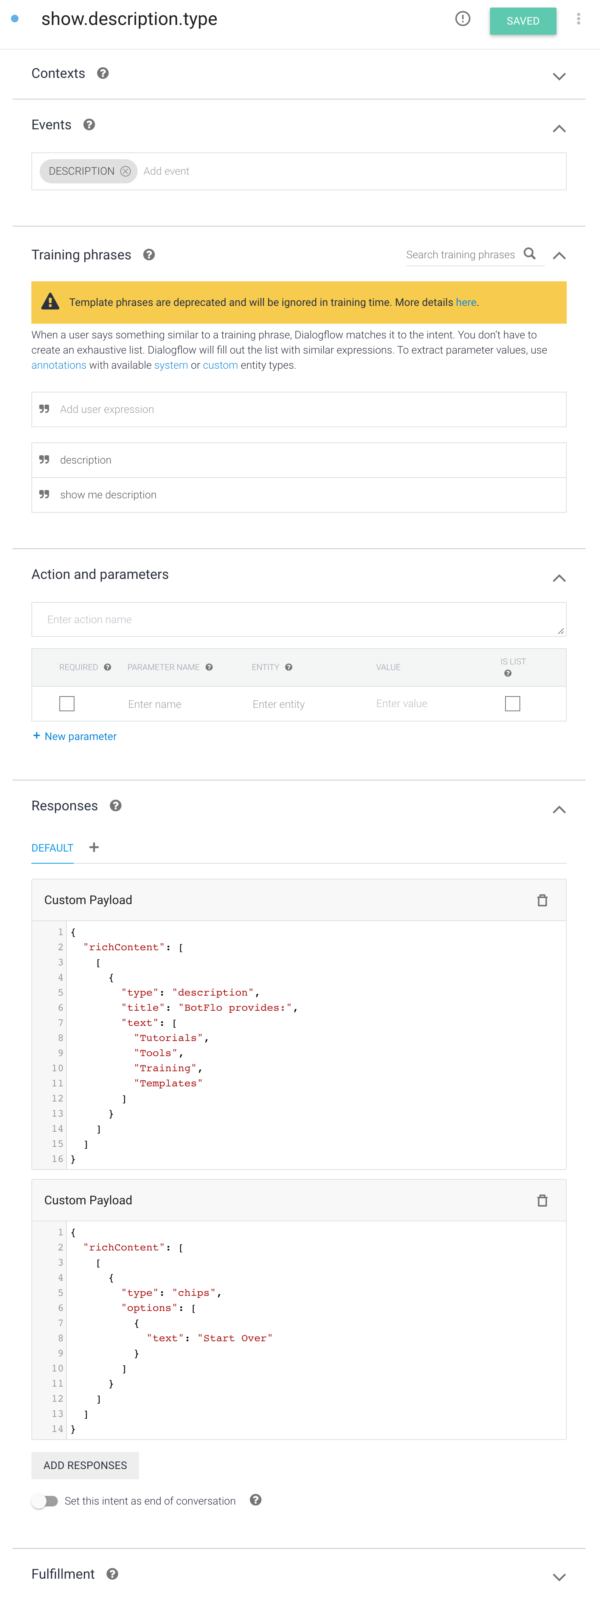This screenshot has height=1601, width=600.
Task: Click the help icon next to Fulfillment
Action: coord(112,1574)
